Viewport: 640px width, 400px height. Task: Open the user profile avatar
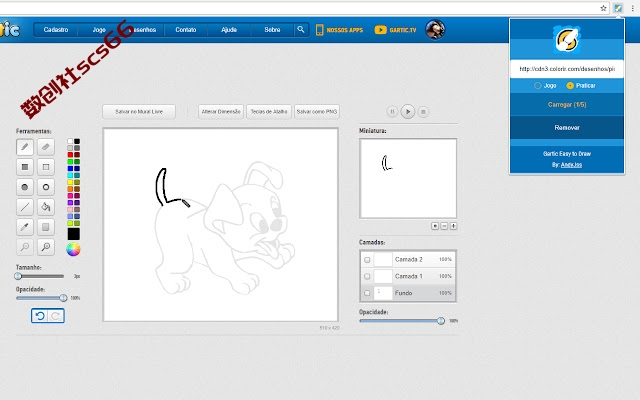click(x=435, y=30)
